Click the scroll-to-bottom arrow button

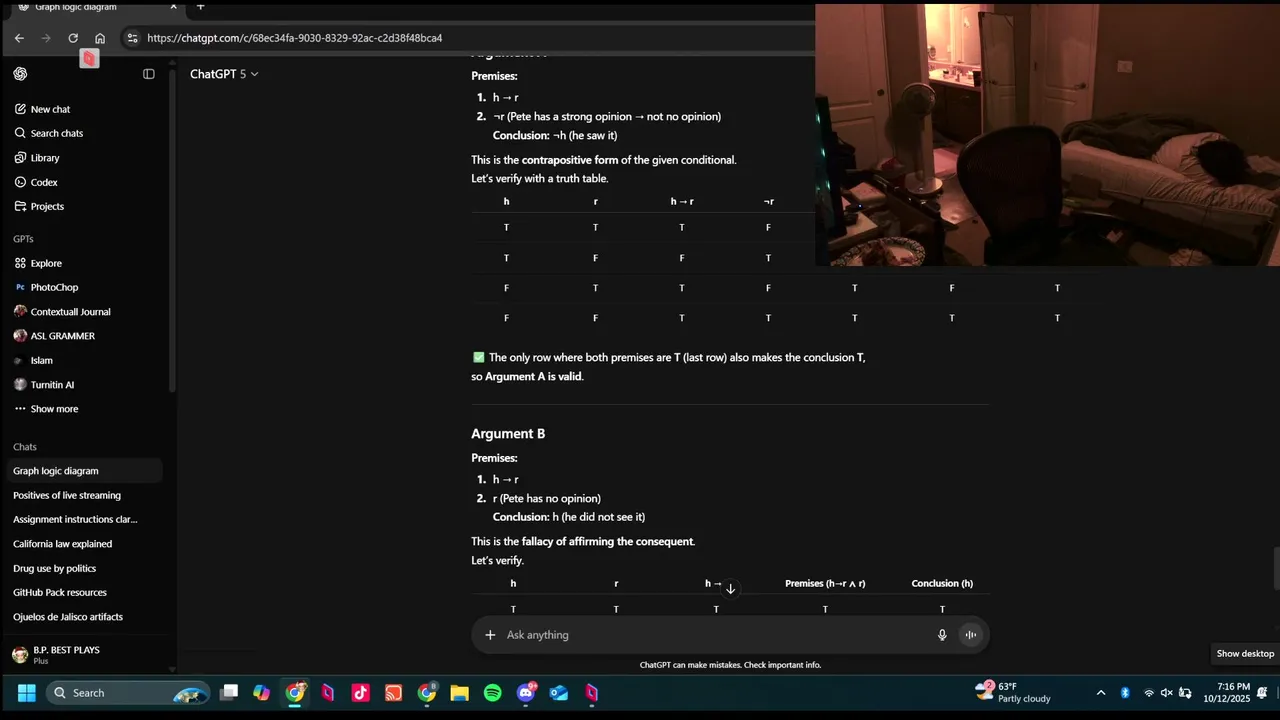tap(730, 589)
